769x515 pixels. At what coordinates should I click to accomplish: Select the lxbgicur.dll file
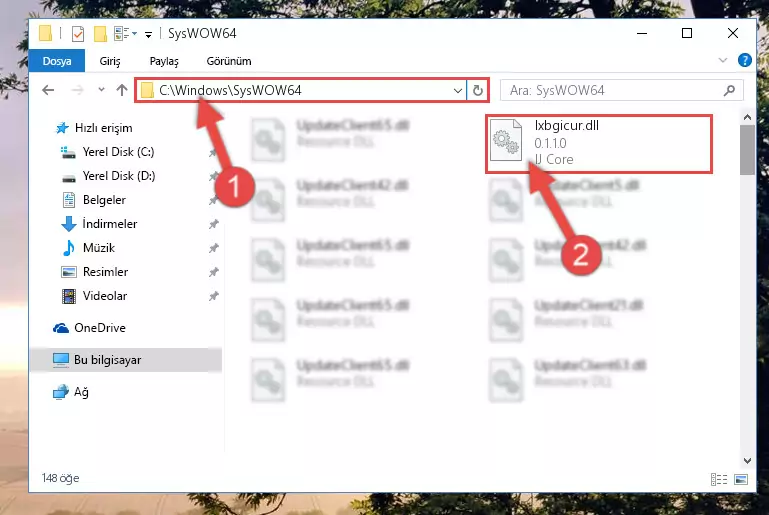tap(599, 144)
